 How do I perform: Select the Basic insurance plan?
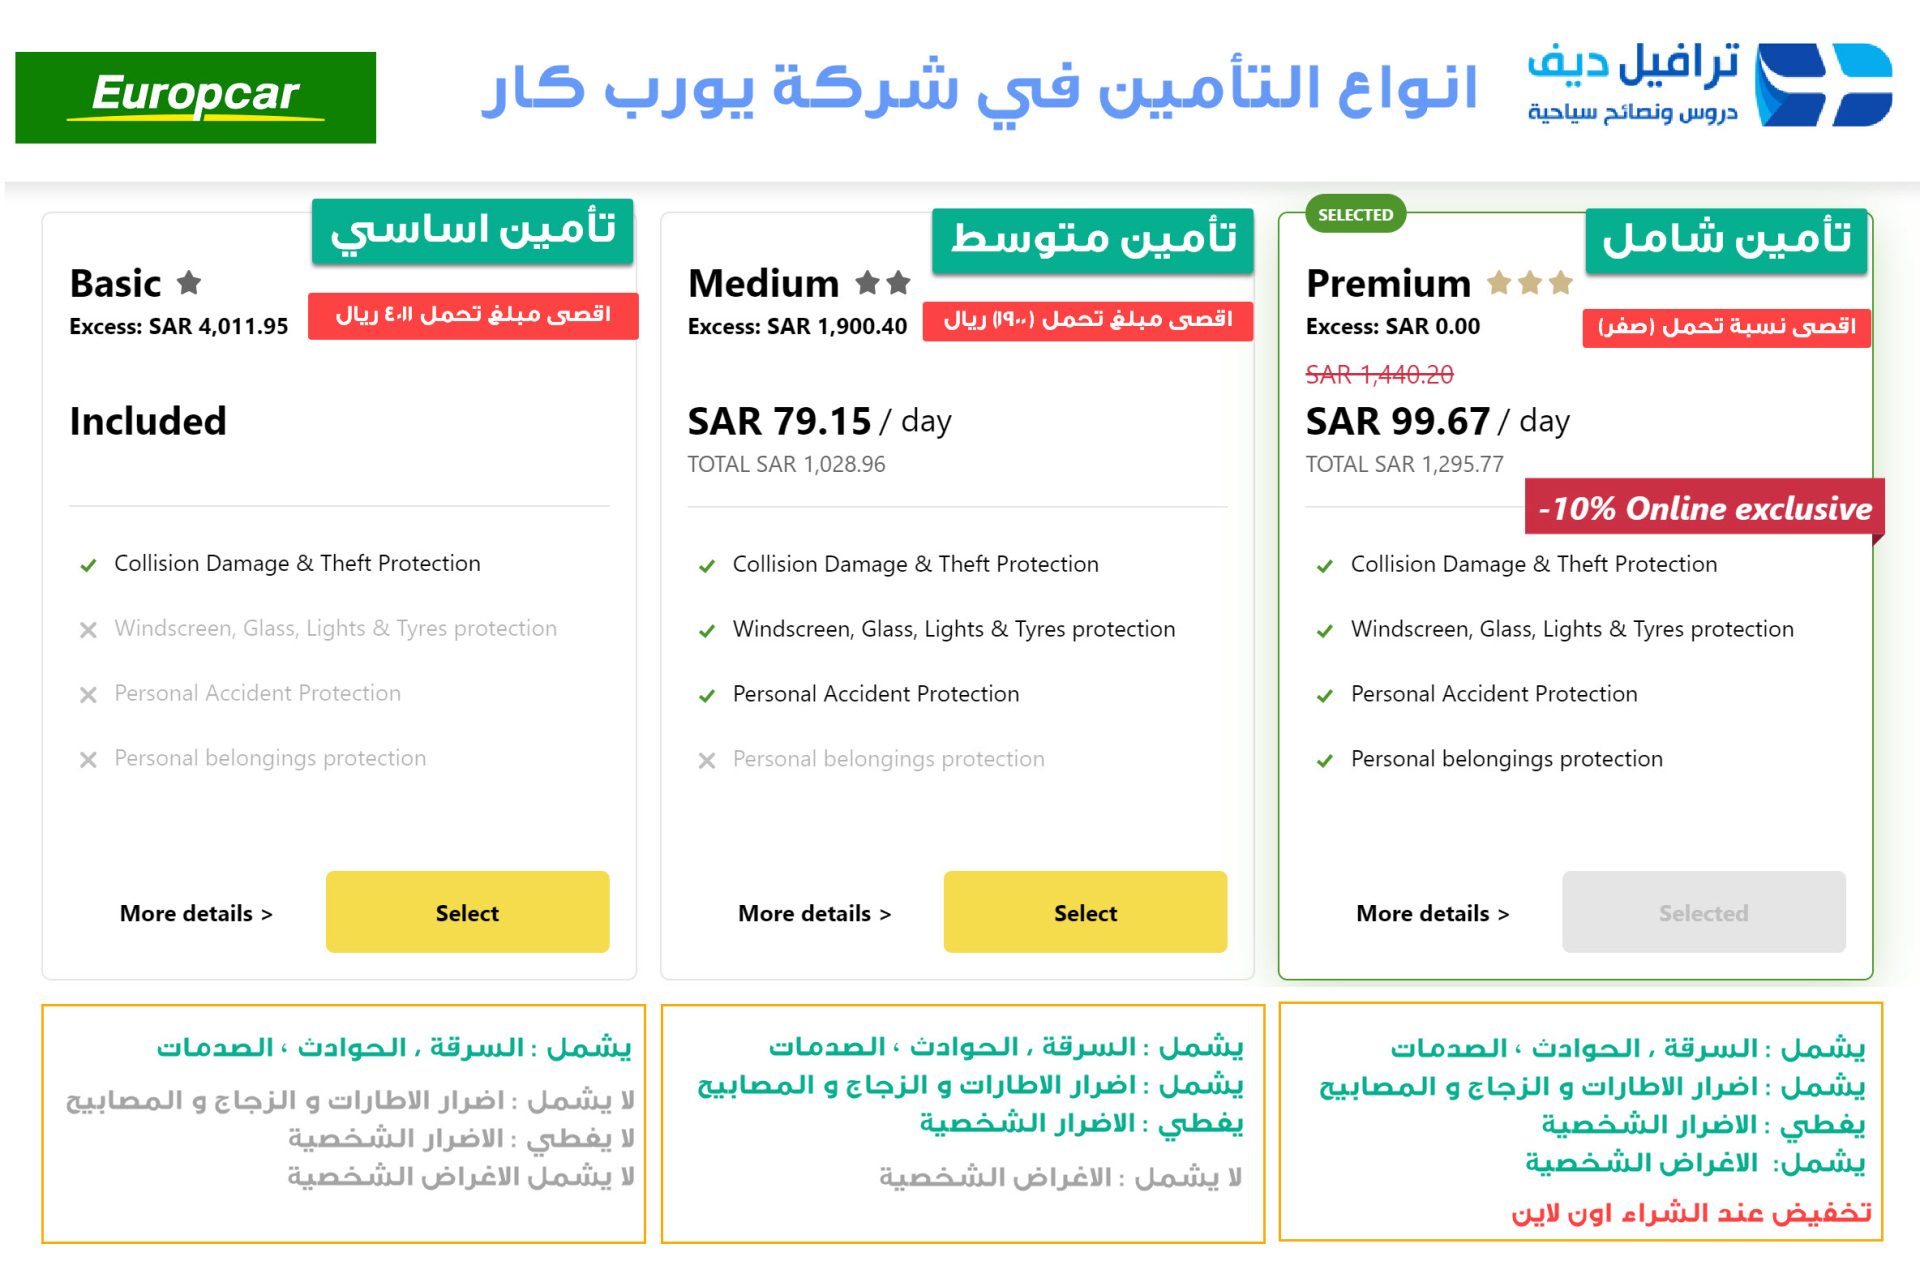click(x=468, y=911)
